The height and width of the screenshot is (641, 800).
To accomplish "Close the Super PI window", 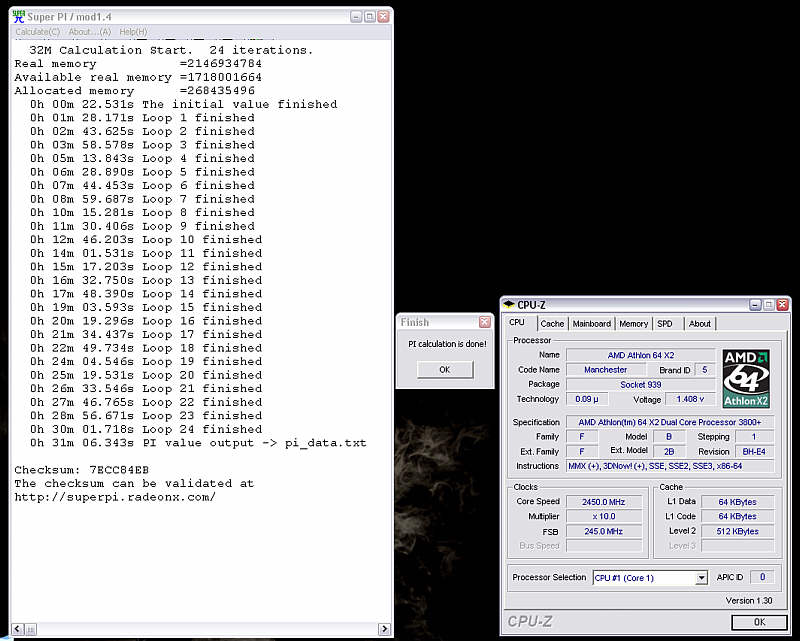I will (383, 17).
